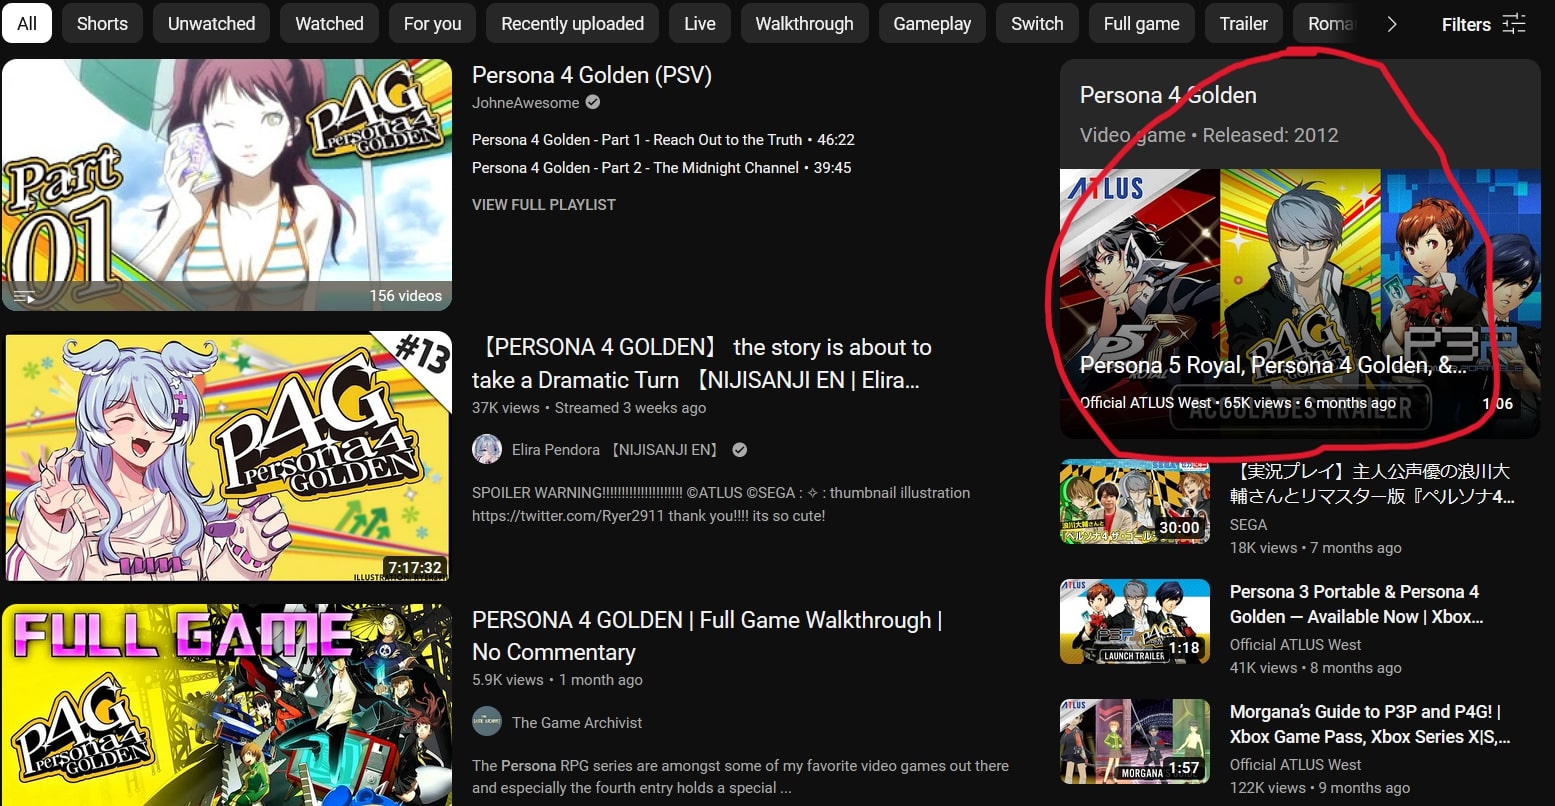Select the Watched filter chip
Viewport: 1555px width, 806px height.
tap(329, 23)
